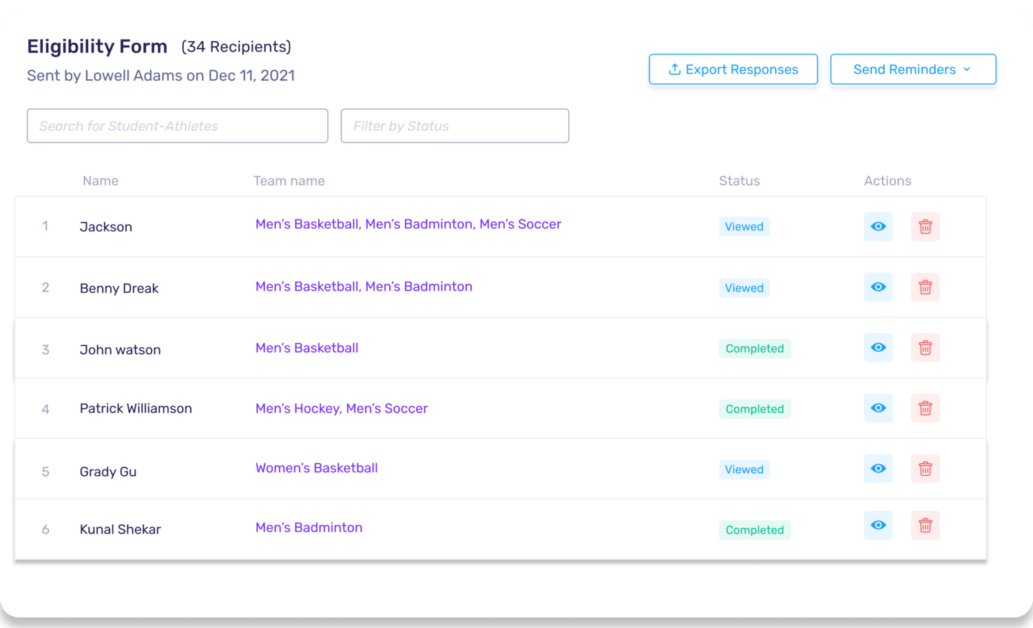Reveal Kunal Shekar's response with eye toggle
Screen dimensions: 1033x628
(x=878, y=525)
